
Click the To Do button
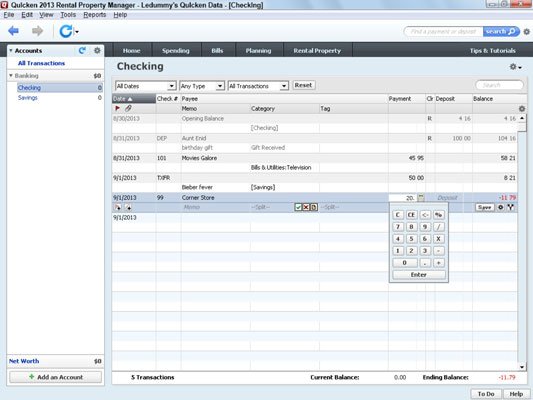pyautogui.click(x=486, y=394)
